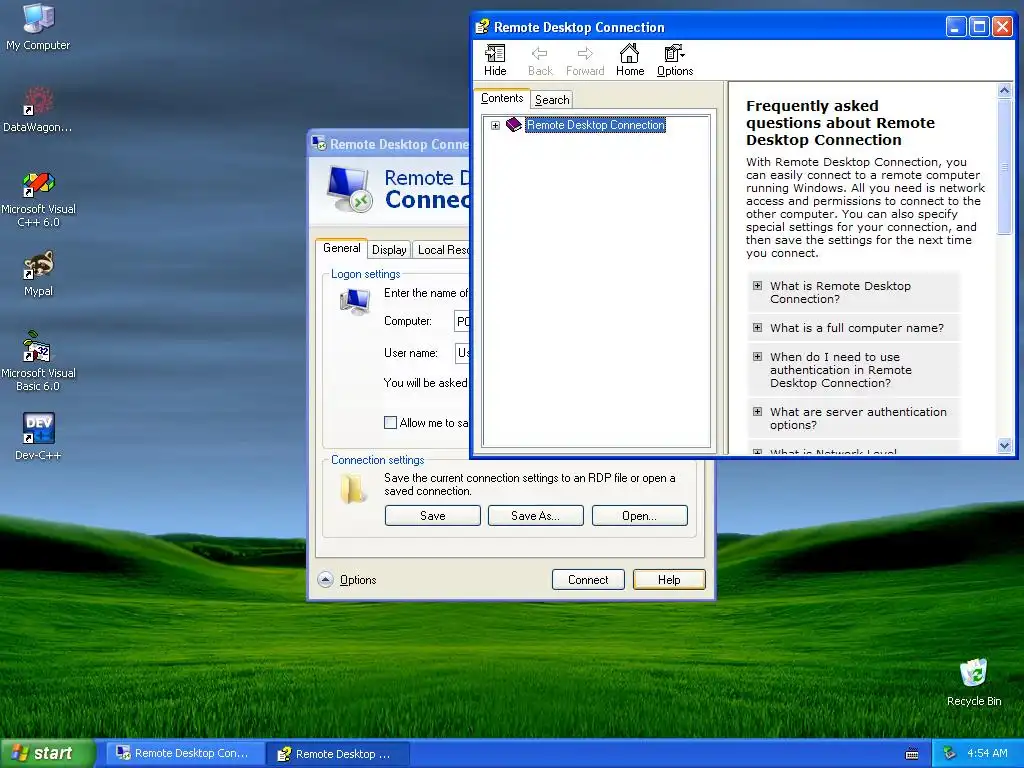The height and width of the screenshot is (768, 1024).
Task: Expand the Remote Desktop Connection tree node
Action: tap(495, 125)
